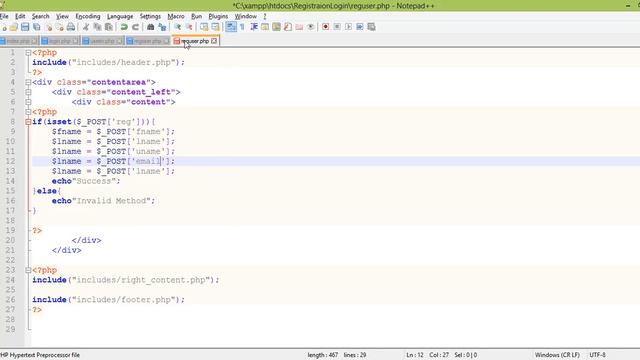The width and height of the screenshot is (640, 360).
Task: Toggle the Indent Guide toolbar button
Action: click(x=253, y=27)
